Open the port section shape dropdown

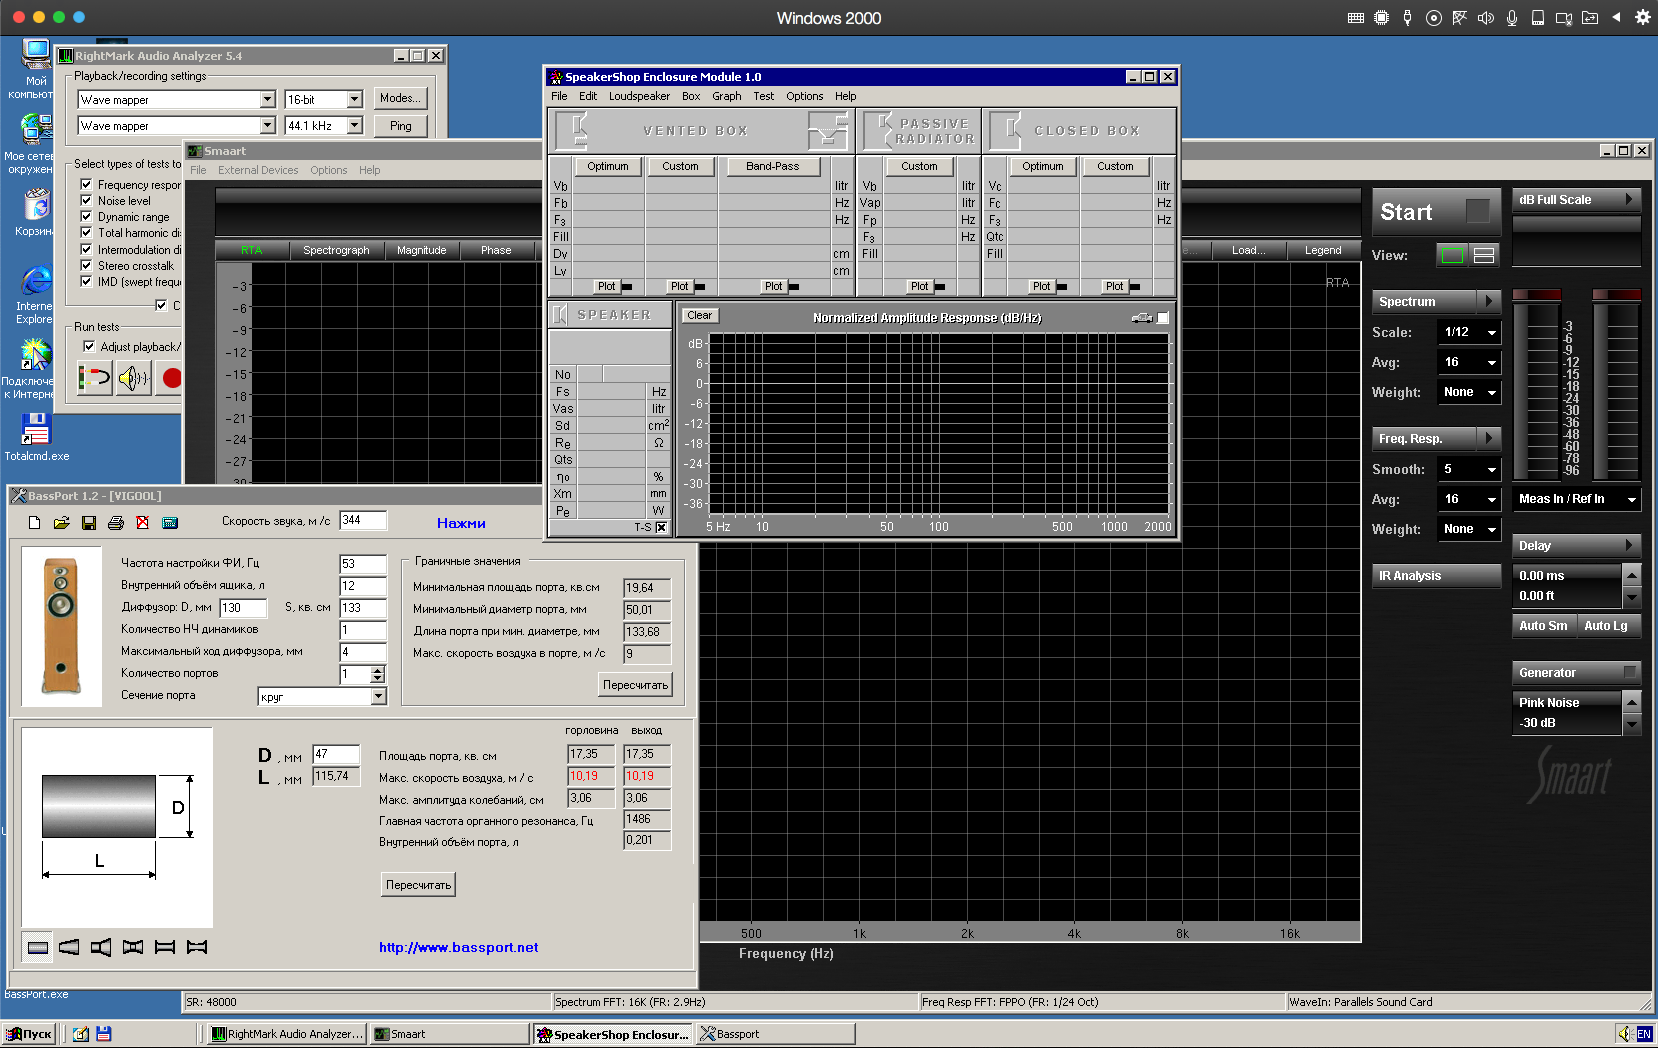click(378, 697)
